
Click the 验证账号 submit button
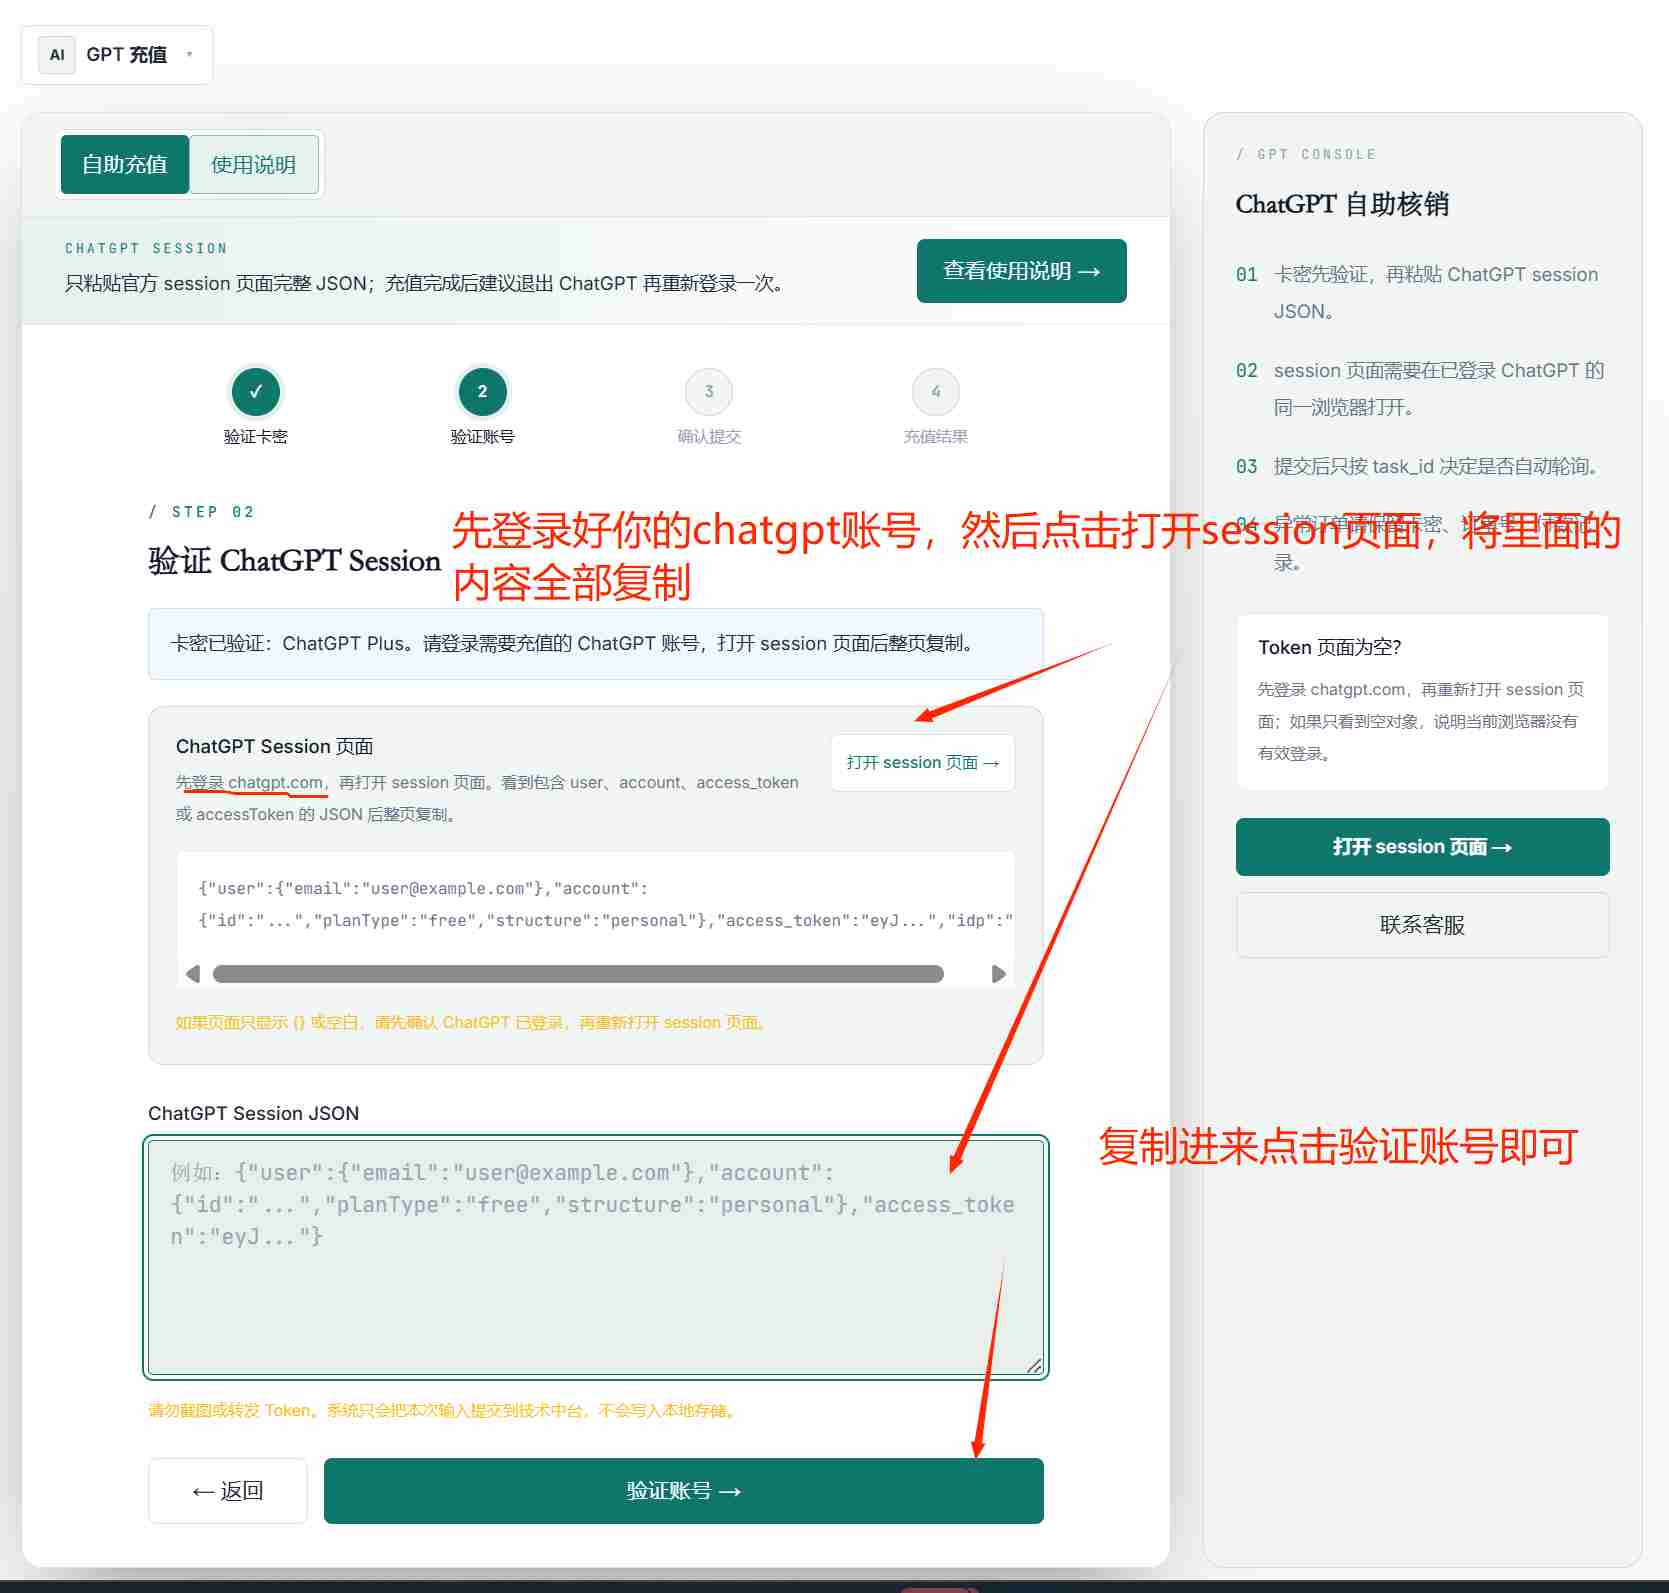pos(683,1491)
